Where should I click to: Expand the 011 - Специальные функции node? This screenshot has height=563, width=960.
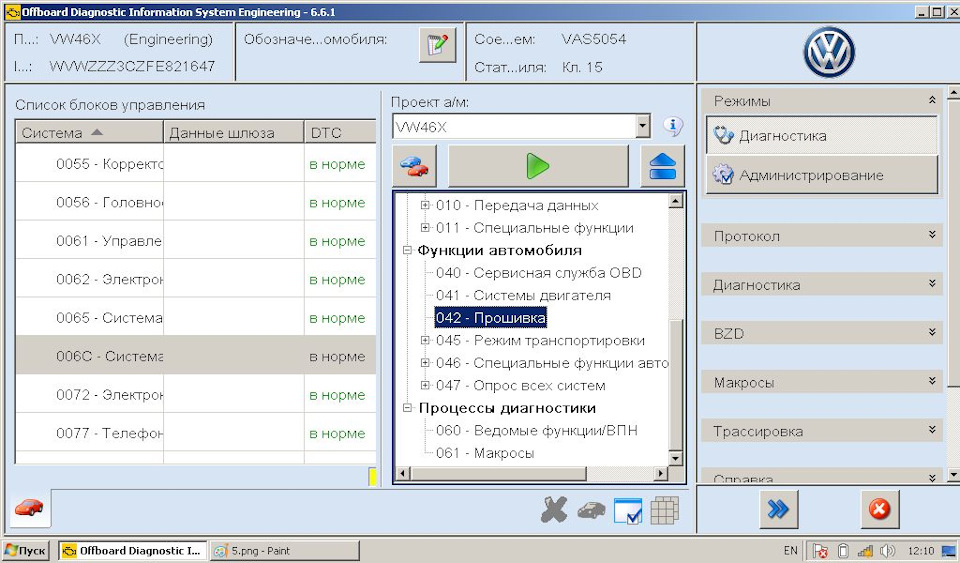coord(425,228)
